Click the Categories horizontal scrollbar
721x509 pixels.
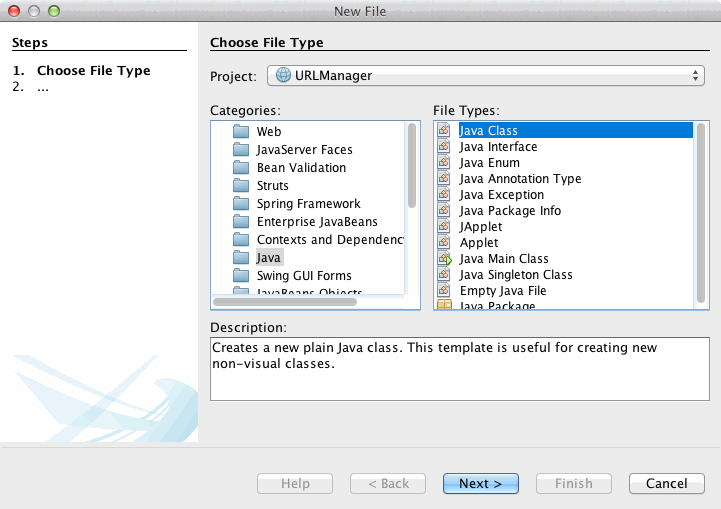(286, 301)
